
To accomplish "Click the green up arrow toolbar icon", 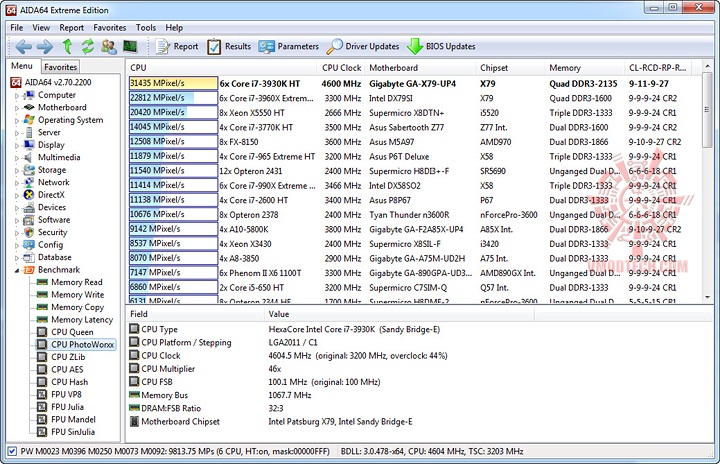I will (68, 46).
